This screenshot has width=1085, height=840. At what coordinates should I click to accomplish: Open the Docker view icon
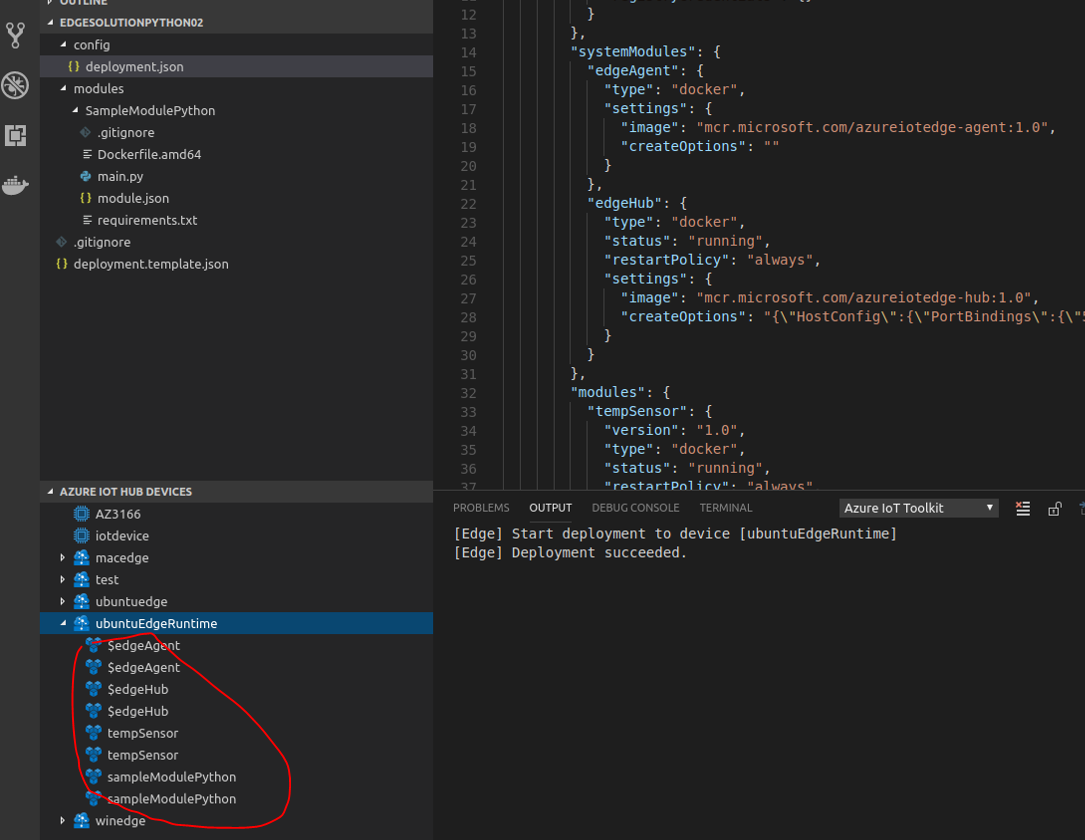click(15, 185)
